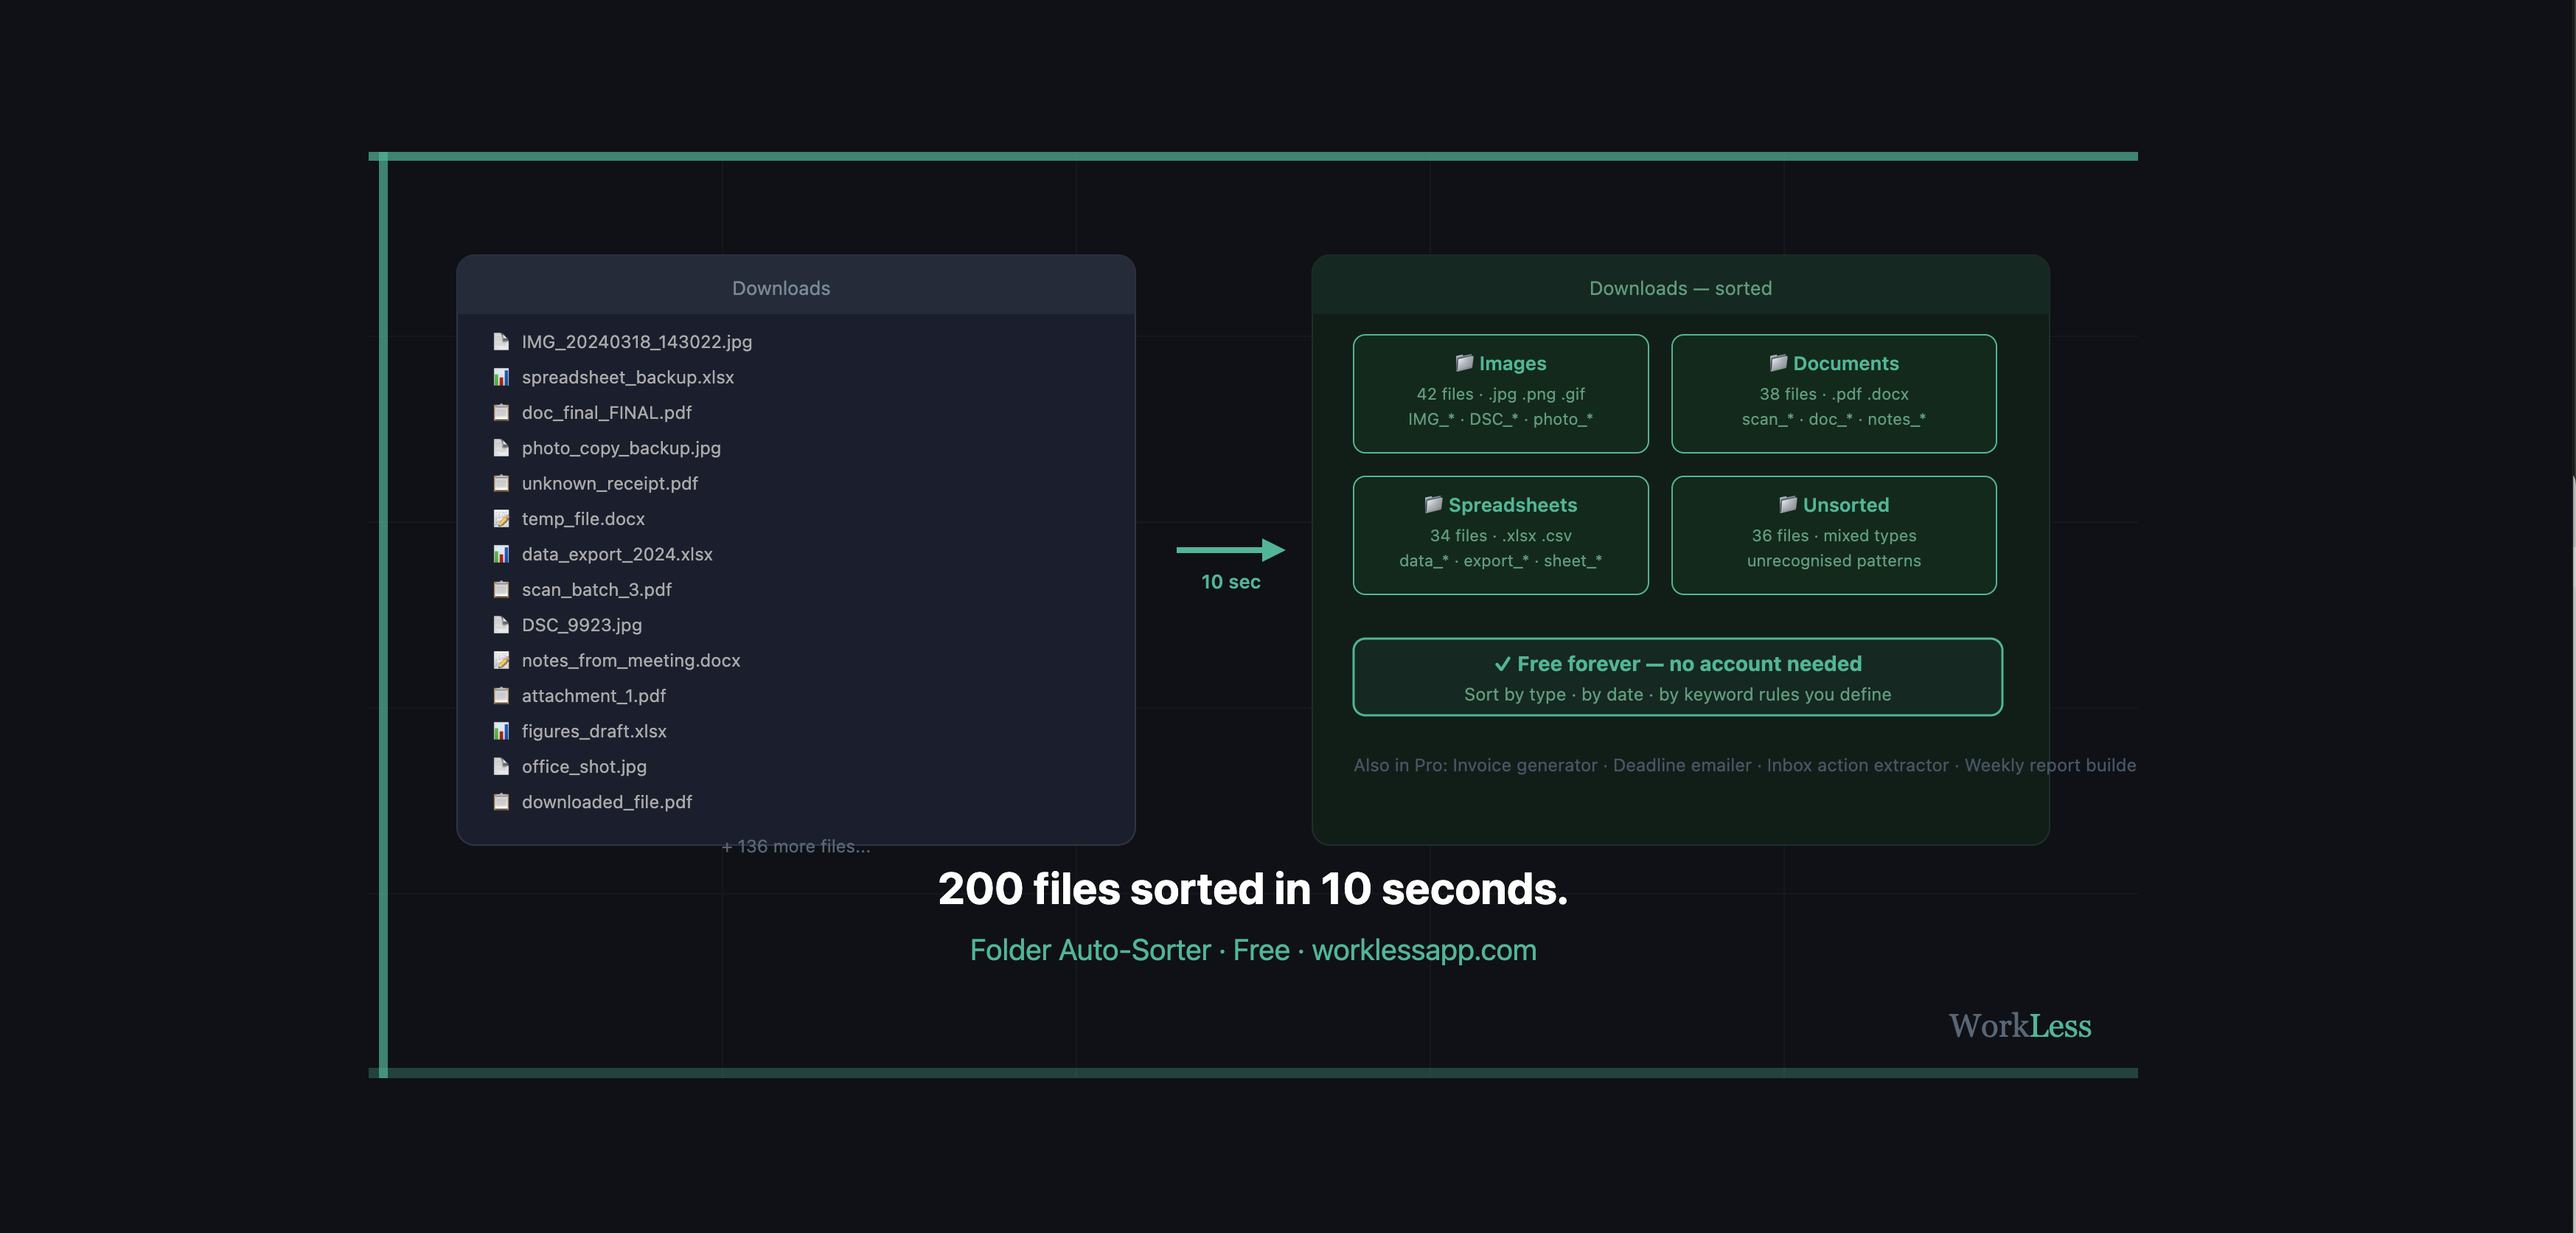Select the file name data_export_2024.xlsx
Screen dimensions: 2576x1233
(617, 554)
